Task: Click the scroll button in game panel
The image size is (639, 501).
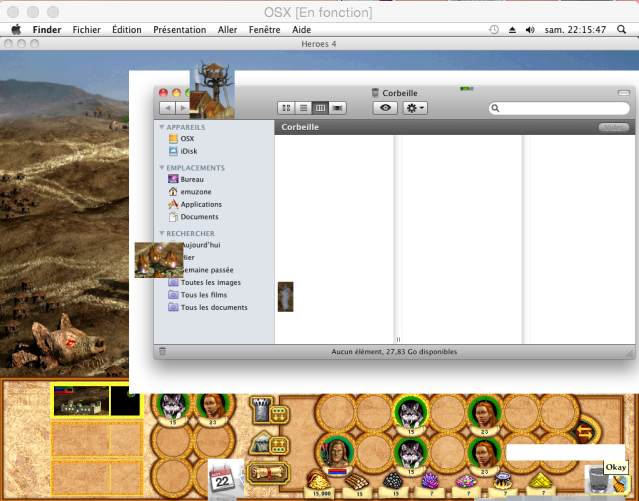Action: pos(268,474)
